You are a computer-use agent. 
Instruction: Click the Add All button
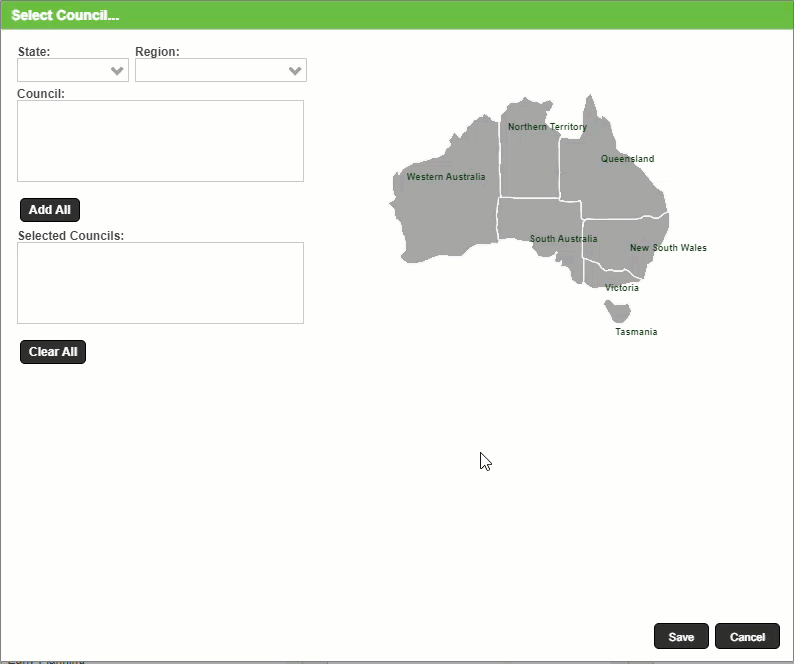50,210
